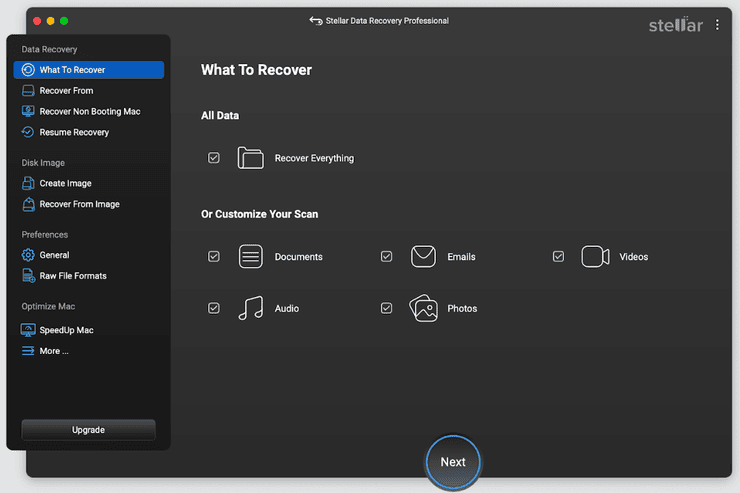Image resolution: width=740 pixels, height=493 pixels.
Task: Click the Documents label
Action: (299, 257)
